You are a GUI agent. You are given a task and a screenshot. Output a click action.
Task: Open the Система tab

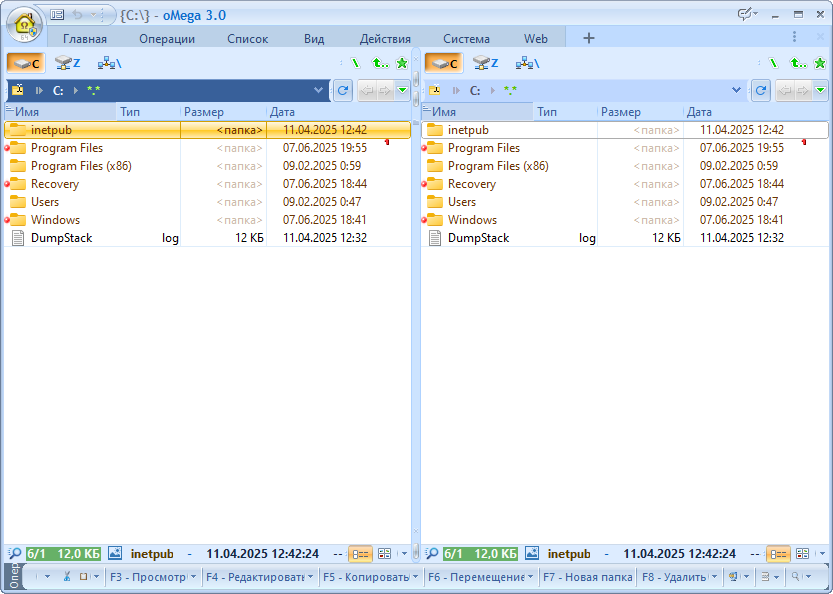click(466, 39)
